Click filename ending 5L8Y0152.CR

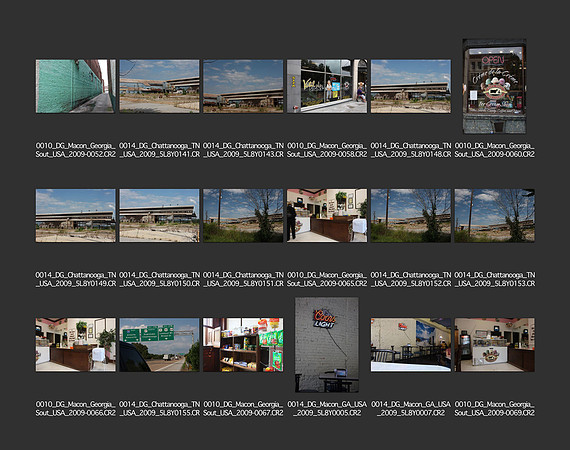[x=411, y=279]
